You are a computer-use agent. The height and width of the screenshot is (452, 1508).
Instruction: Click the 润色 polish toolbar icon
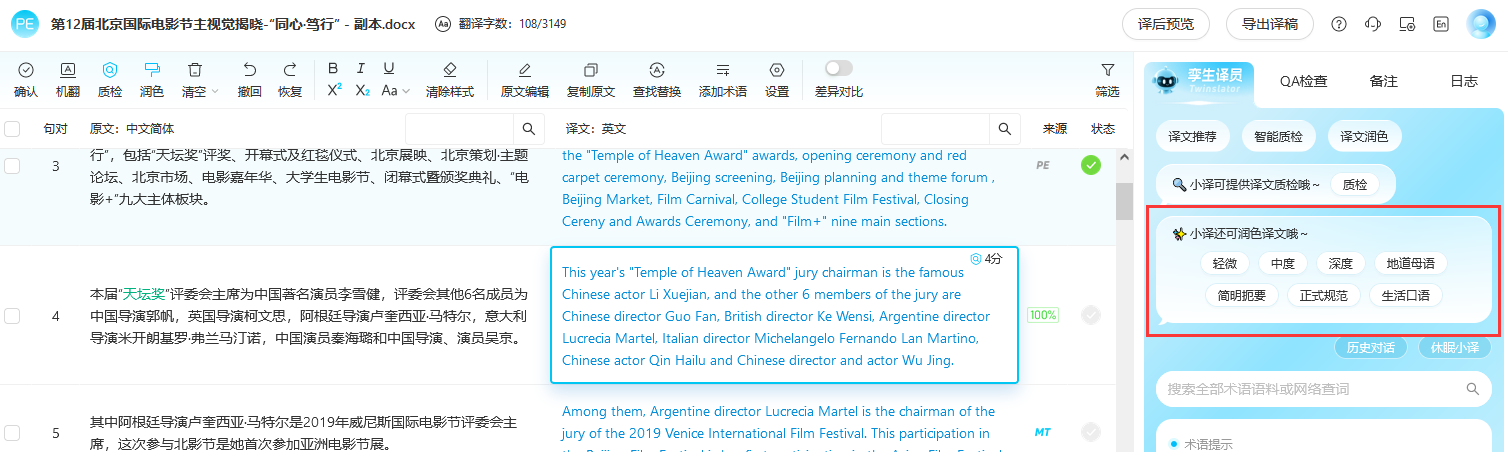click(152, 79)
